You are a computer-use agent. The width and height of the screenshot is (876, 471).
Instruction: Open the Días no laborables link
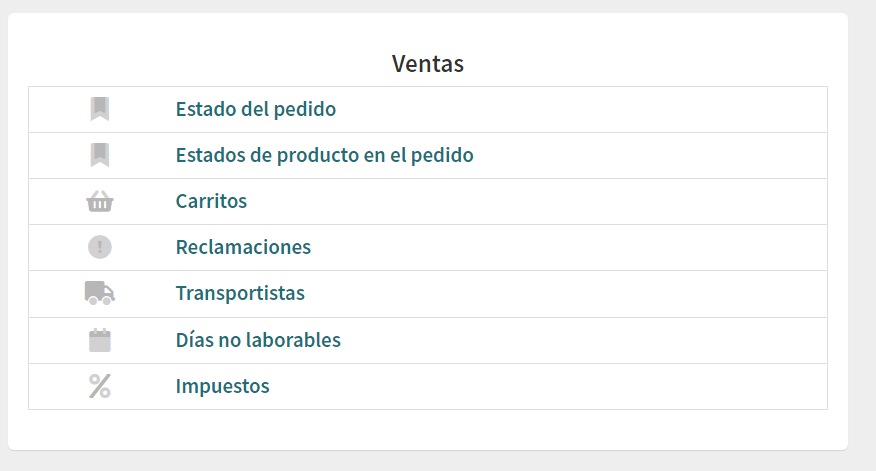coord(258,340)
